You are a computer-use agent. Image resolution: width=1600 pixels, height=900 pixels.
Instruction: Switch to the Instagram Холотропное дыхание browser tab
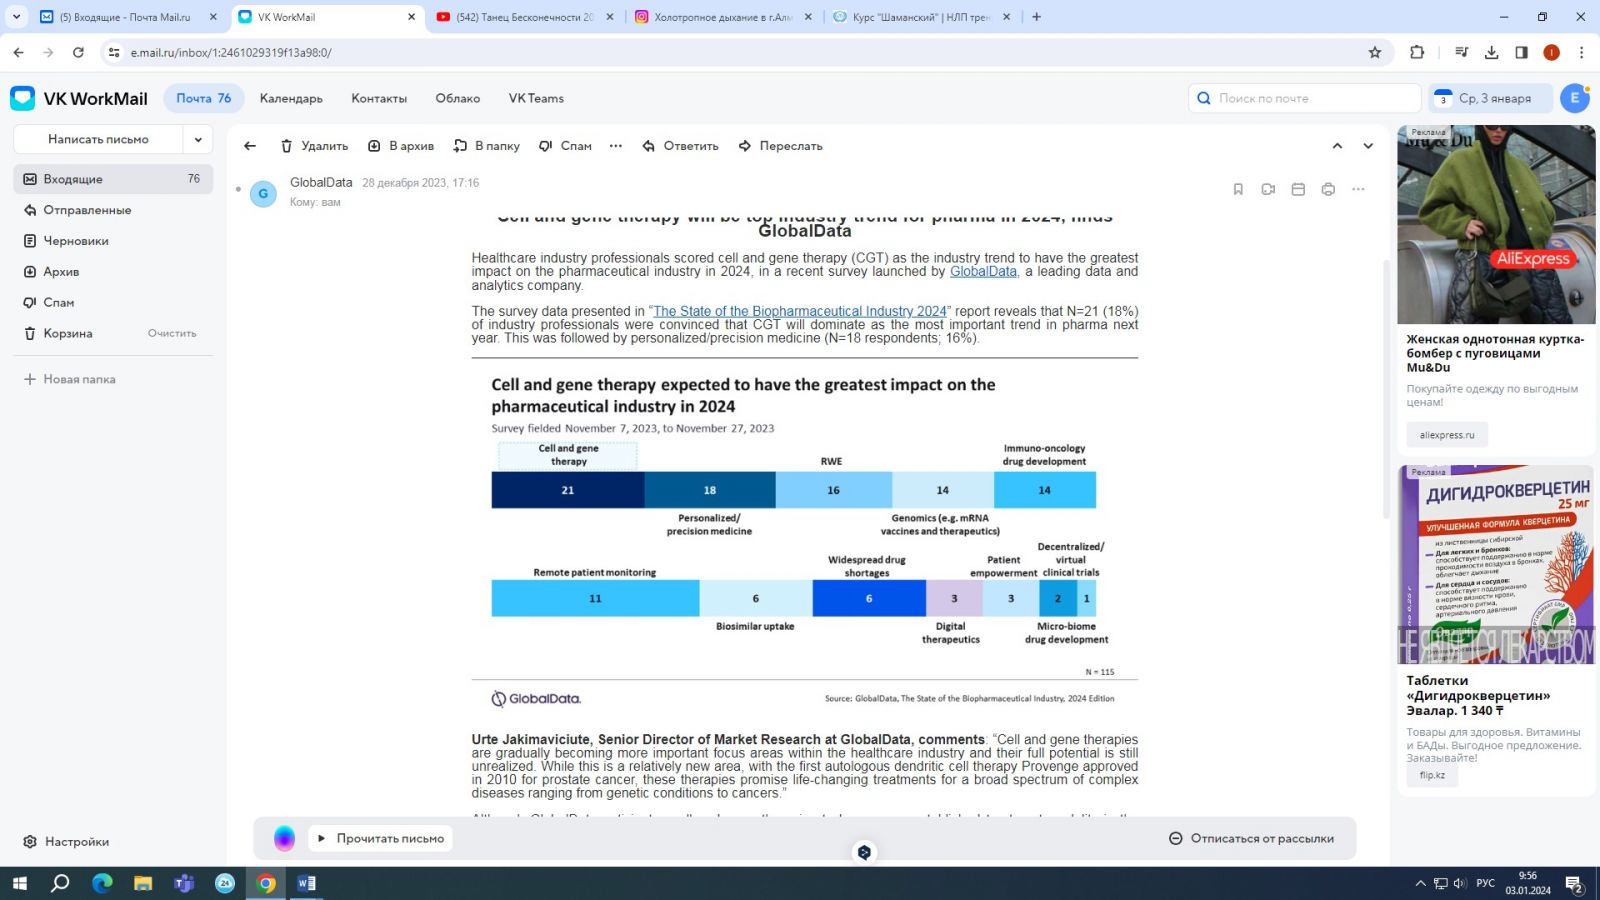pos(722,17)
